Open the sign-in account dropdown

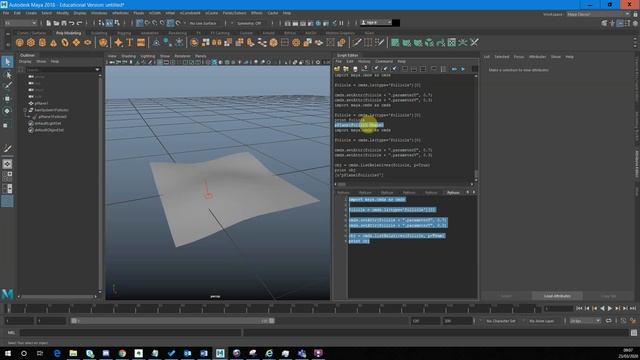coord(376,22)
